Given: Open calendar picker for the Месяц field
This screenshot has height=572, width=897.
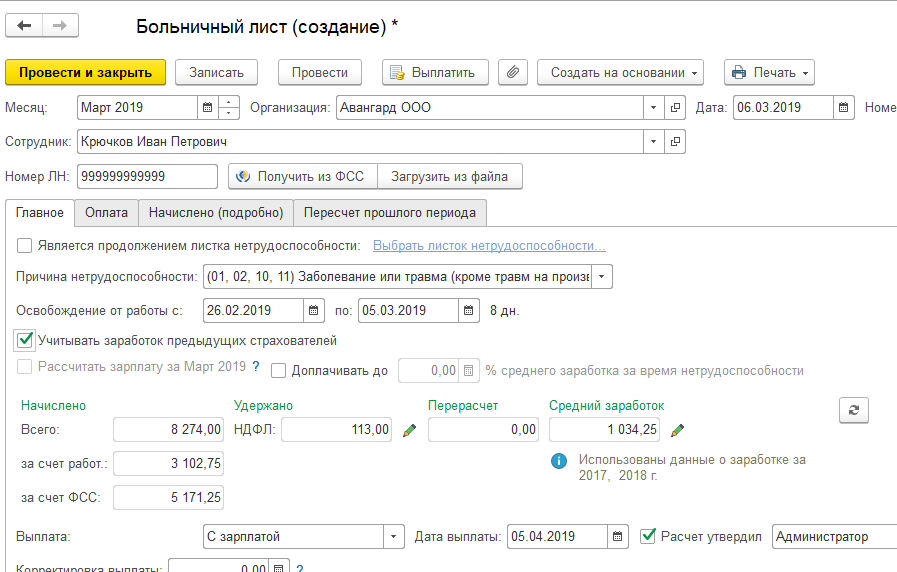Looking at the screenshot, I should click(x=208, y=107).
